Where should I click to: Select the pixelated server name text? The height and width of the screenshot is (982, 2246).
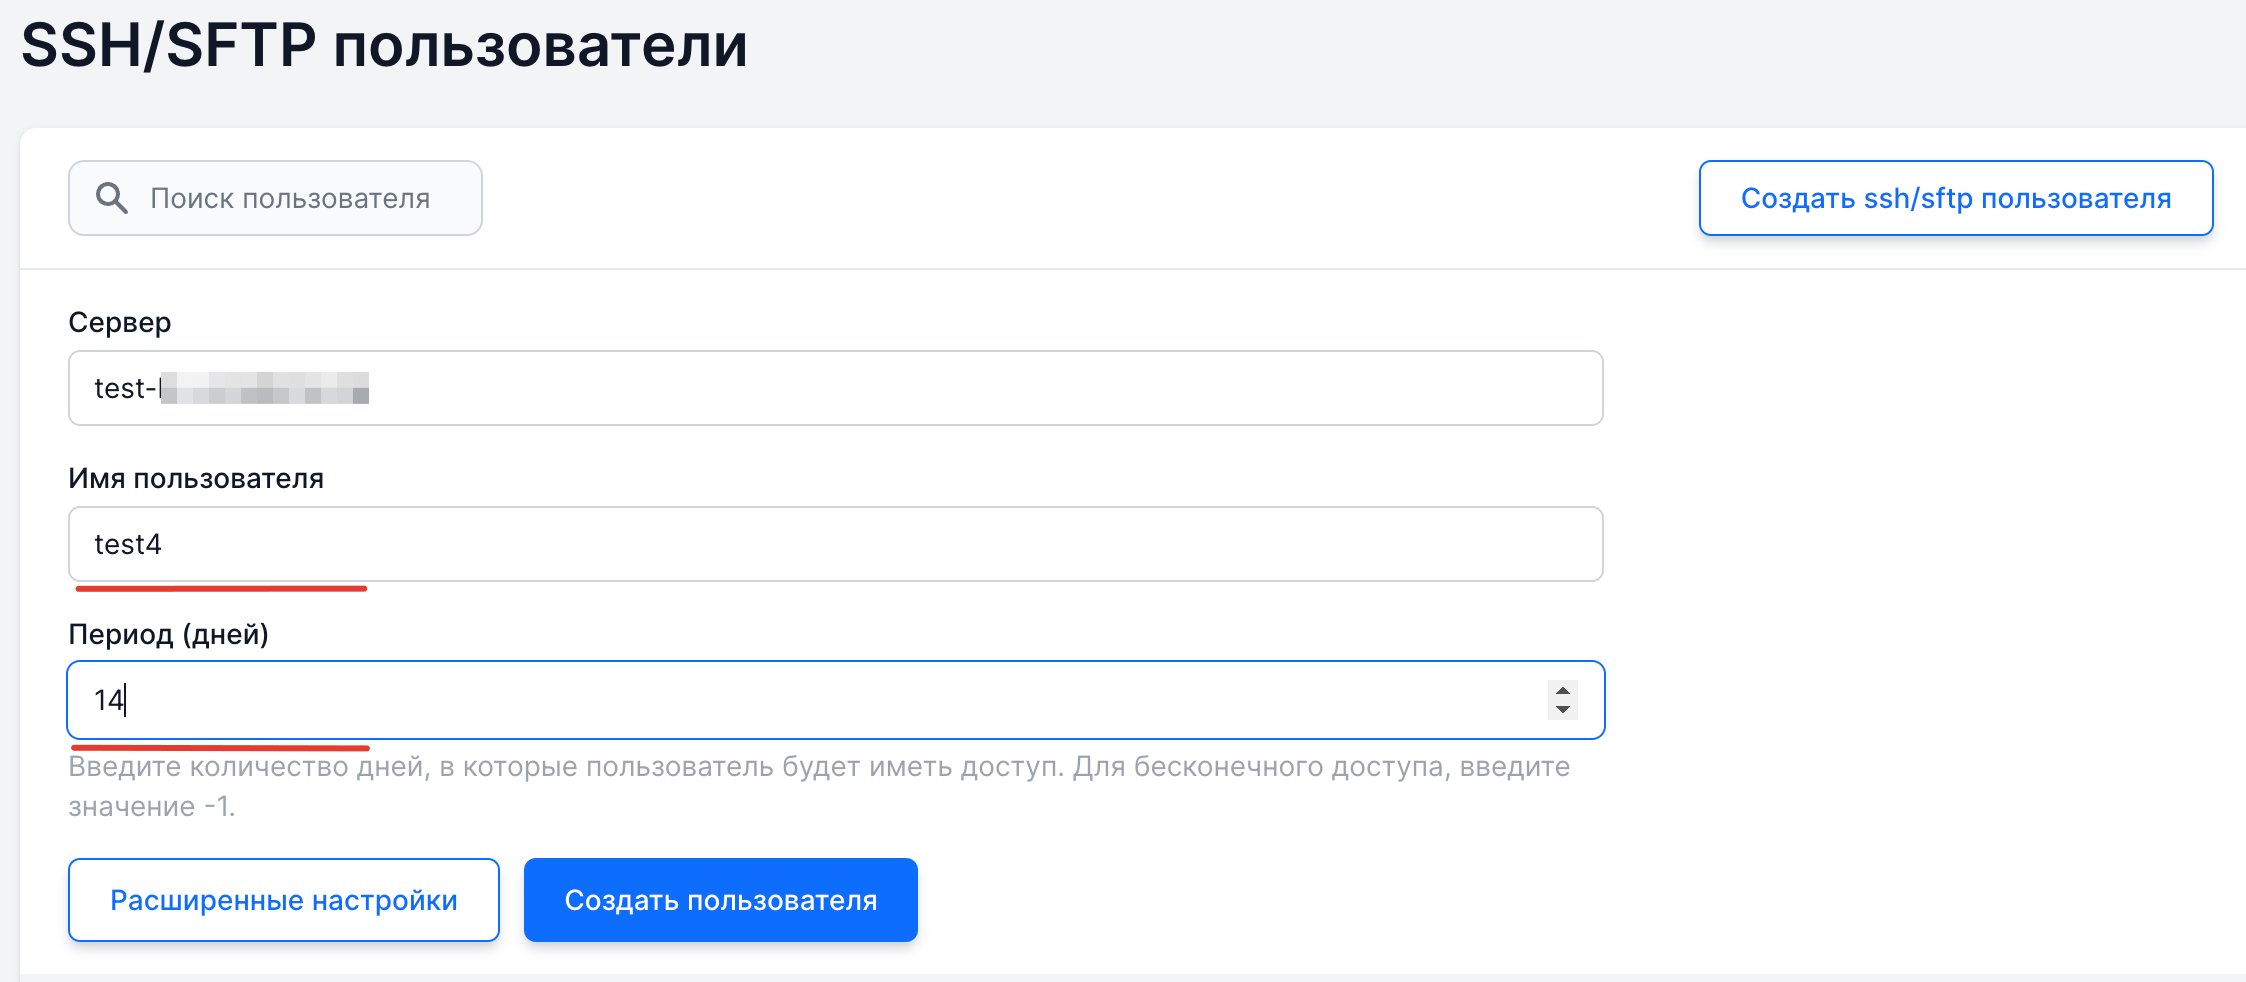pos(264,388)
